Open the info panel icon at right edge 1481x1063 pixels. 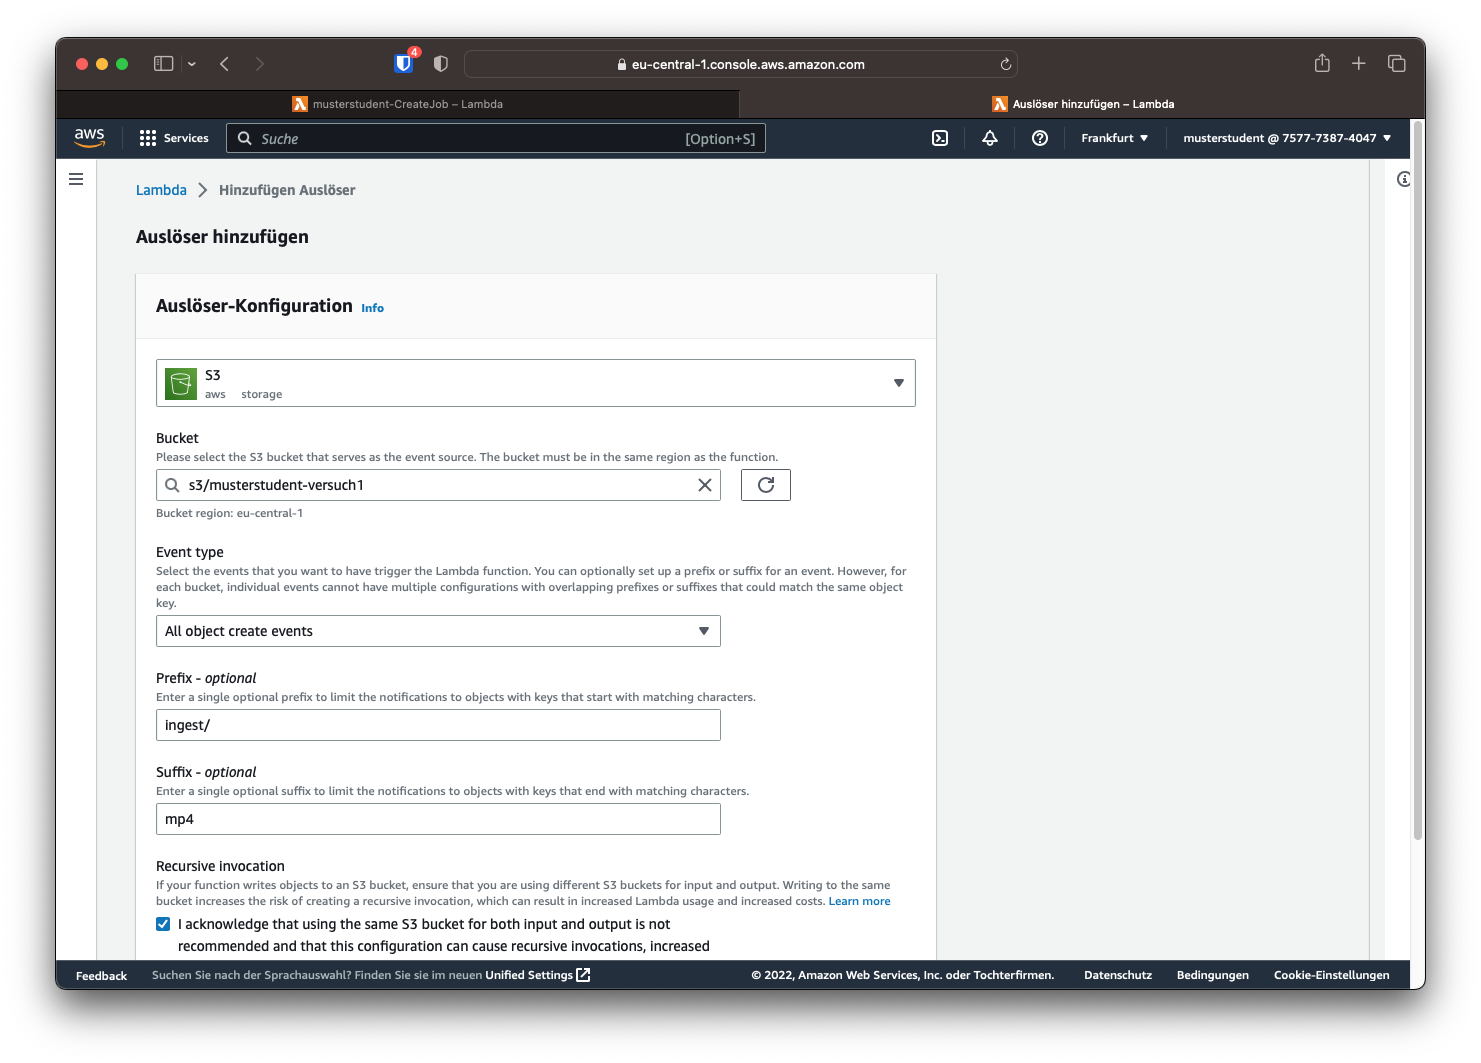coord(1404,179)
